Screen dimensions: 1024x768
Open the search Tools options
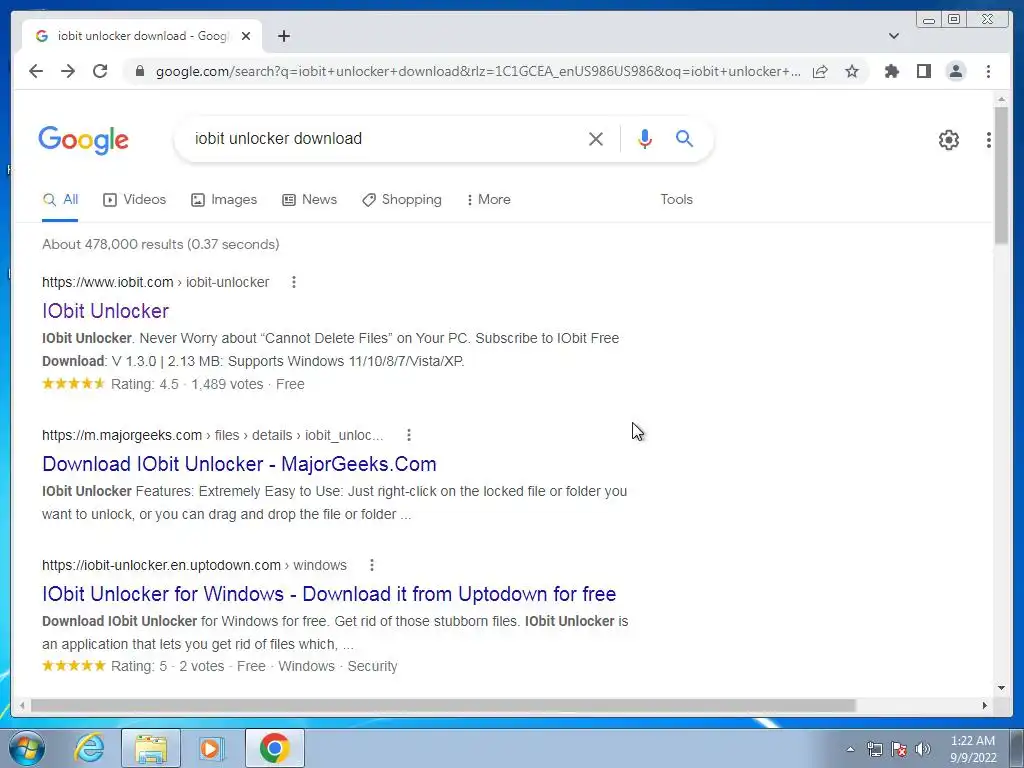tap(676, 200)
